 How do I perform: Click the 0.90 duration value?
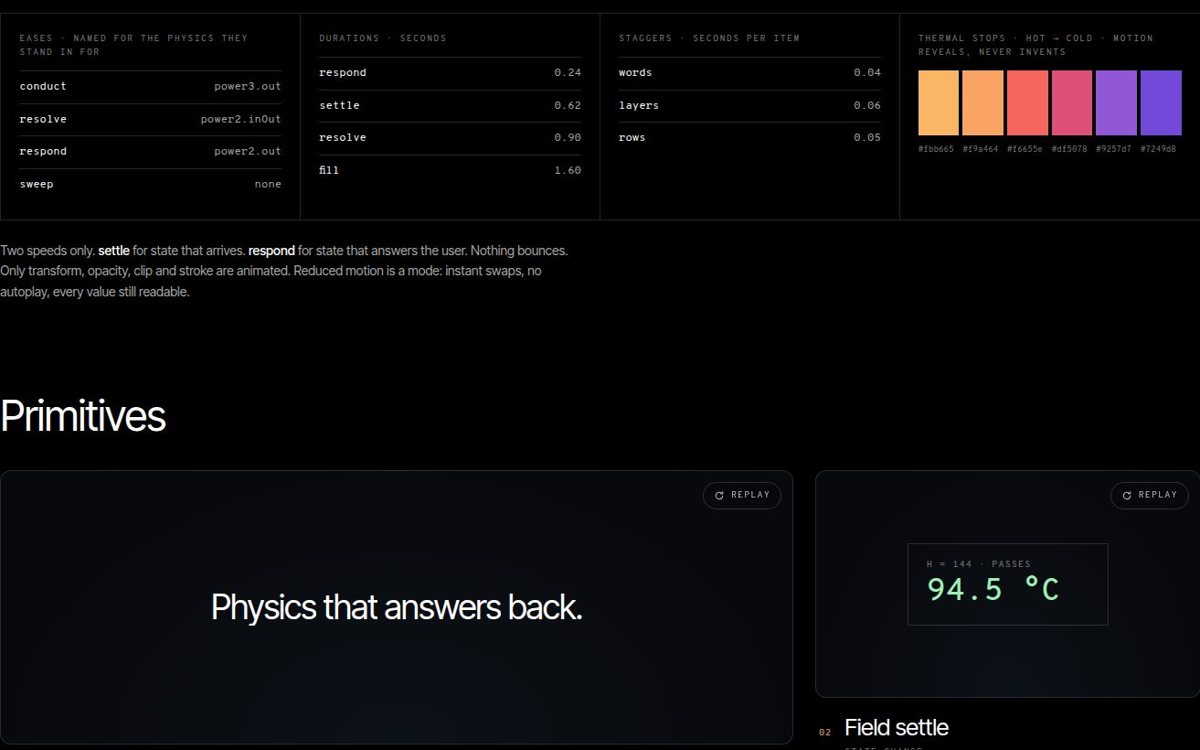[x=568, y=137]
